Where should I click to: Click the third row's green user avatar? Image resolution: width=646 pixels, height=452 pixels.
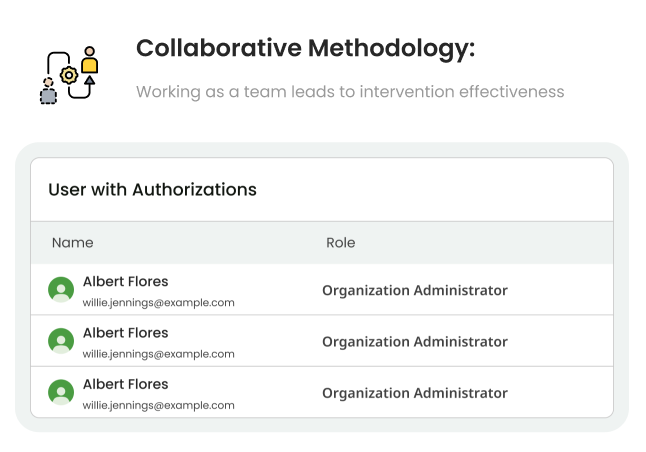coord(61,392)
